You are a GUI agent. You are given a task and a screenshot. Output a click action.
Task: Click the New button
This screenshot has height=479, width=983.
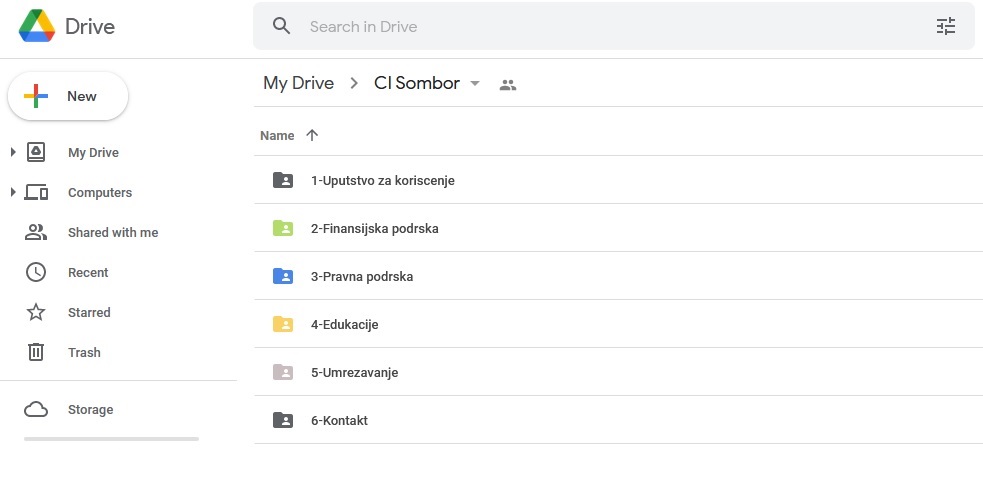click(x=68, y=96)
